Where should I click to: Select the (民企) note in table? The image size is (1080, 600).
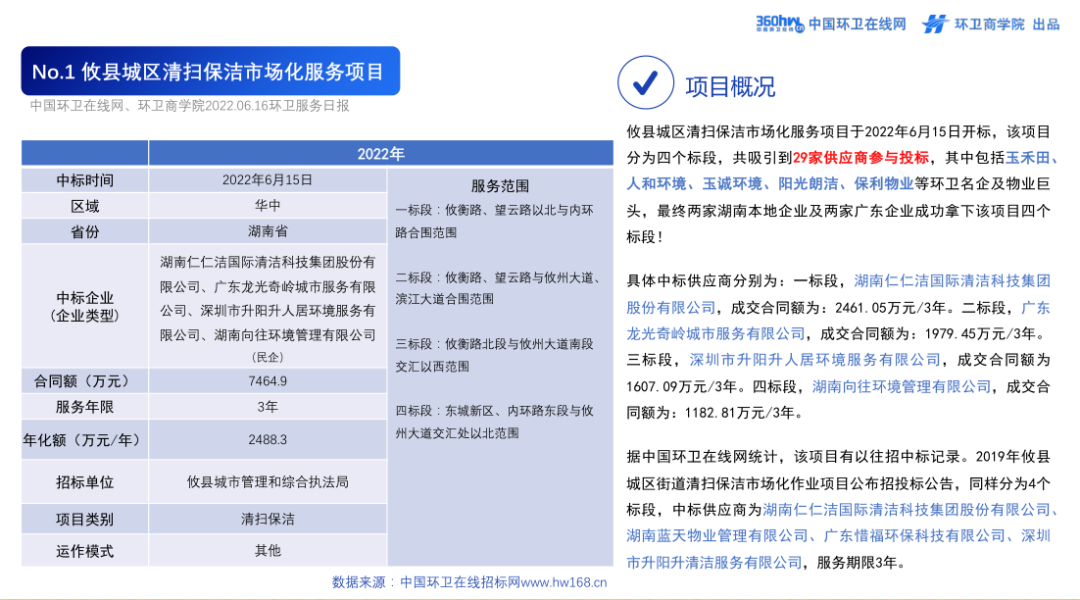click(x=267, y=358)
